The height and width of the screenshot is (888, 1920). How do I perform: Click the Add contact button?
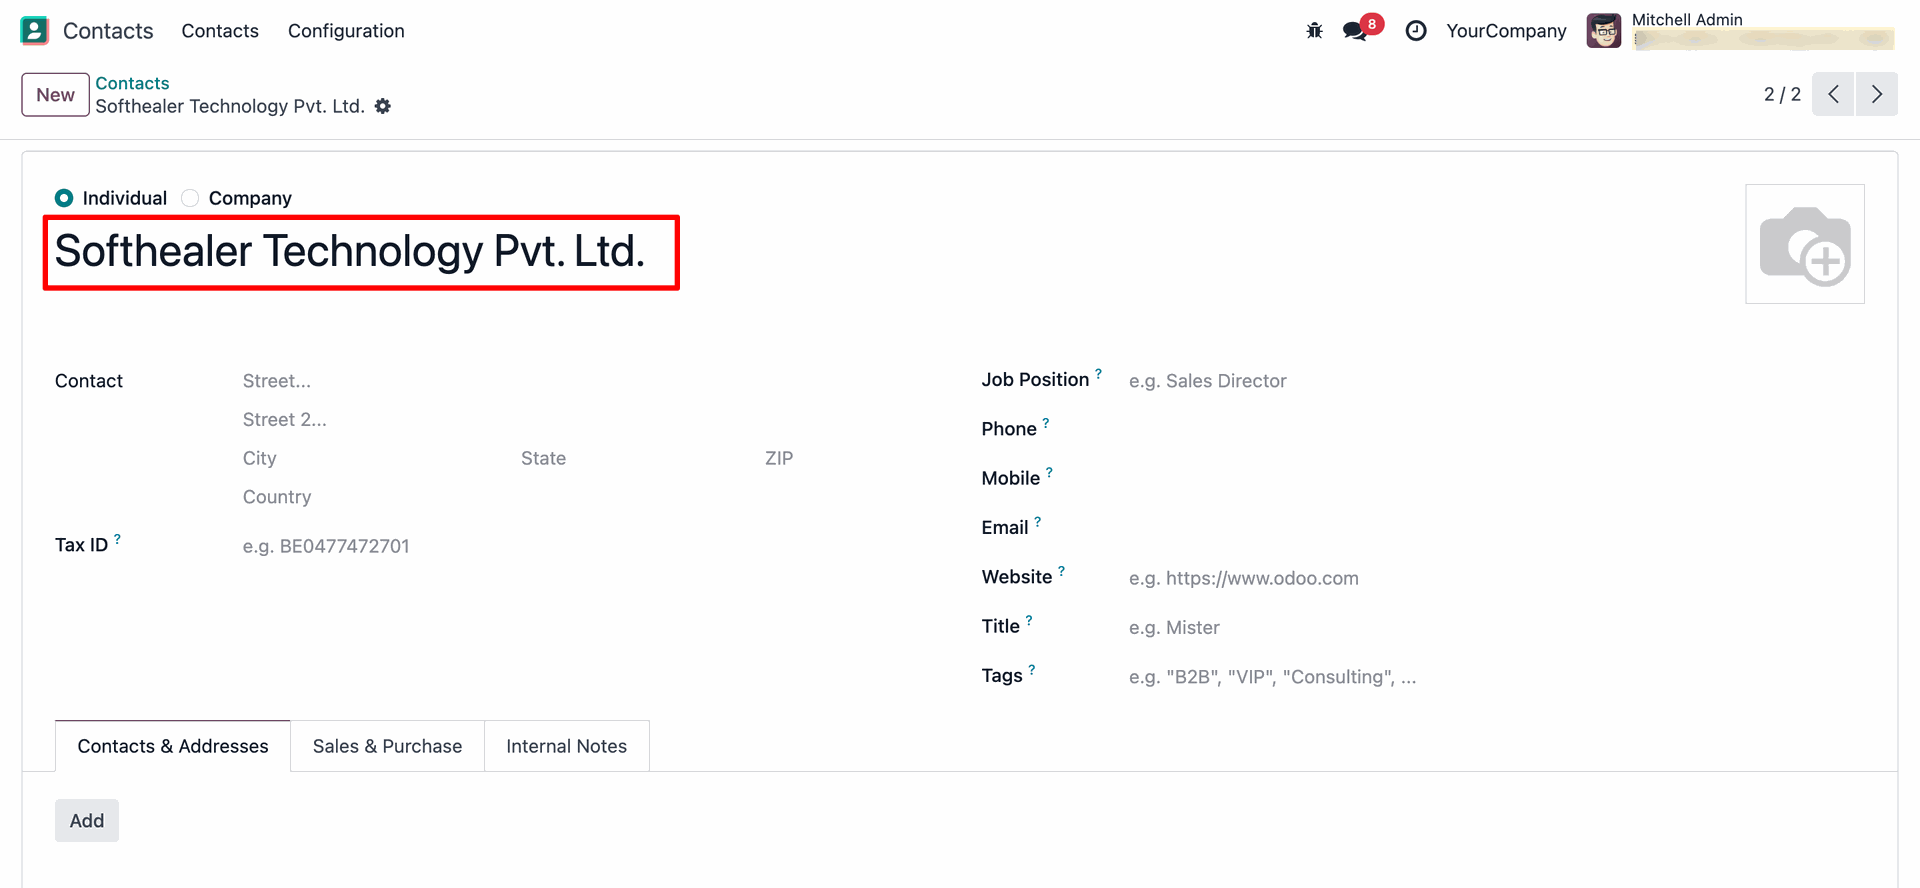click(x=87, y=820)
